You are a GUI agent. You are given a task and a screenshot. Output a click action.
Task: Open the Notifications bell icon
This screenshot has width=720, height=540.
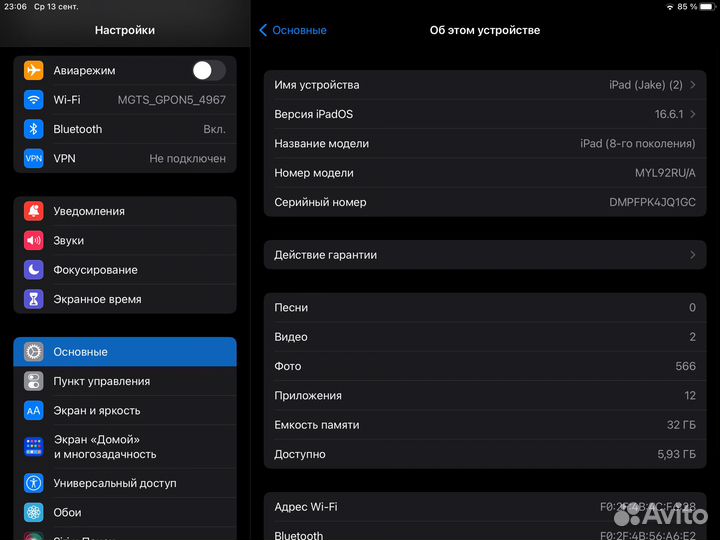coord(34,211)
